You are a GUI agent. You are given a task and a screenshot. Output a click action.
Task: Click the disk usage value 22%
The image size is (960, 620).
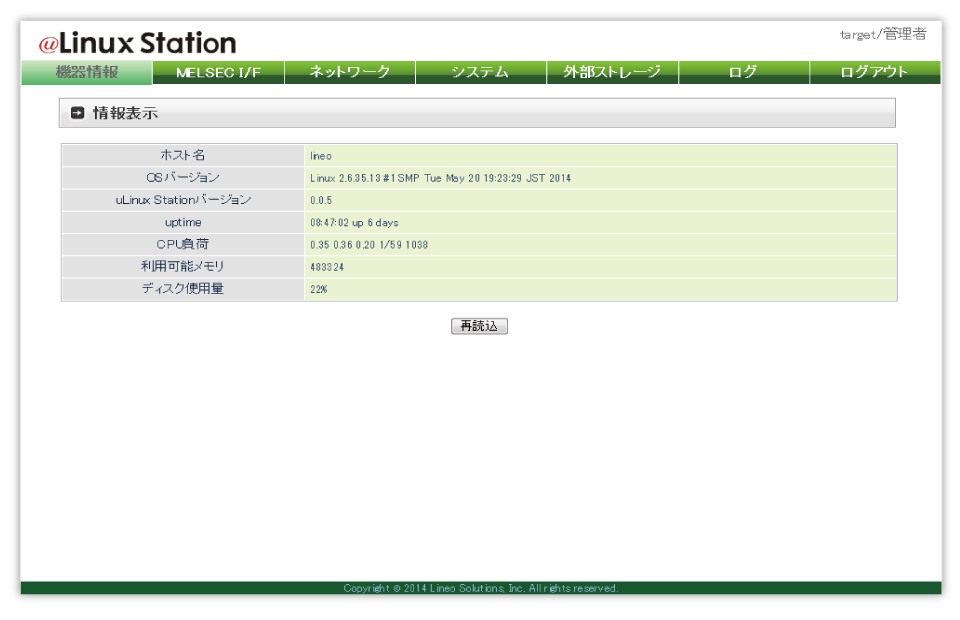[319, 289]
